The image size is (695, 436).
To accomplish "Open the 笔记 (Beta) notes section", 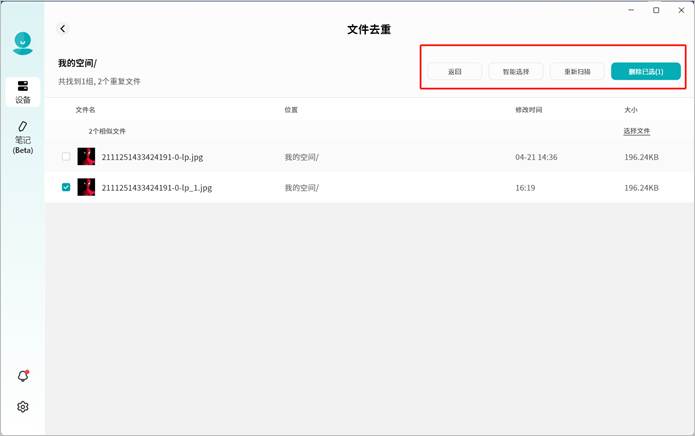I will click(x=22, y=138).
